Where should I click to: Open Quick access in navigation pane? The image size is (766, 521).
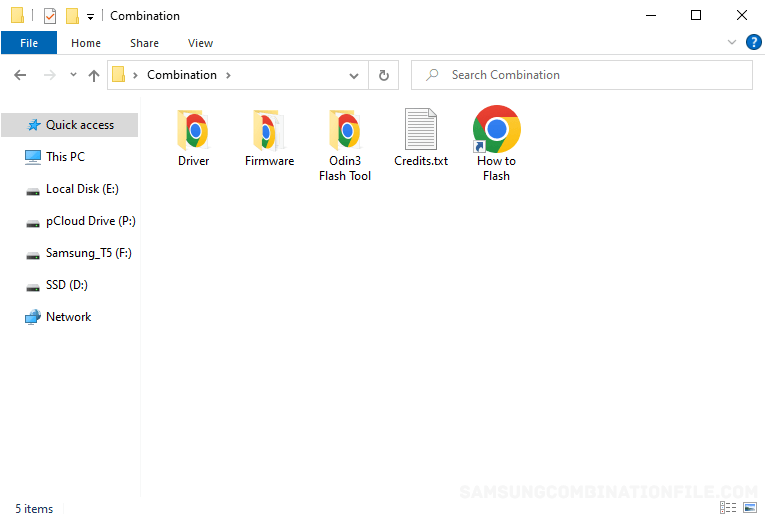pyautogui.click(x=70, y=125)
